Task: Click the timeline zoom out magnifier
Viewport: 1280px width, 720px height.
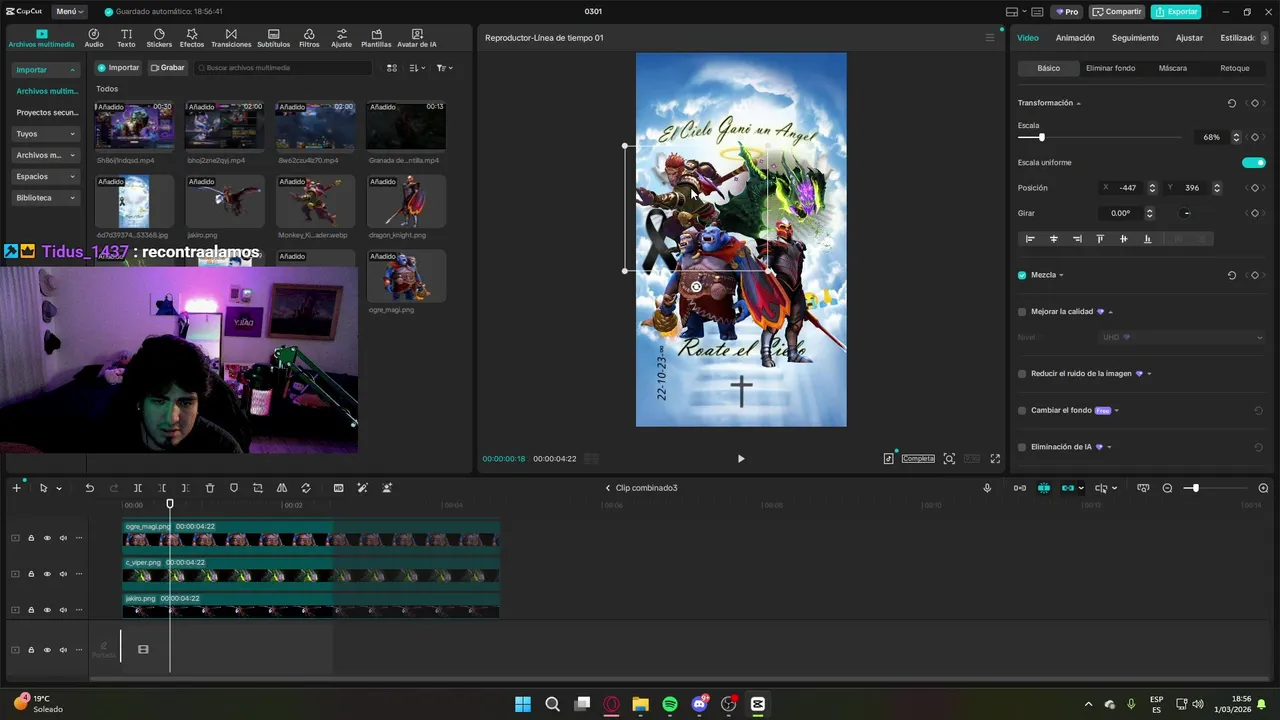Action: [x=1167, y=488]
